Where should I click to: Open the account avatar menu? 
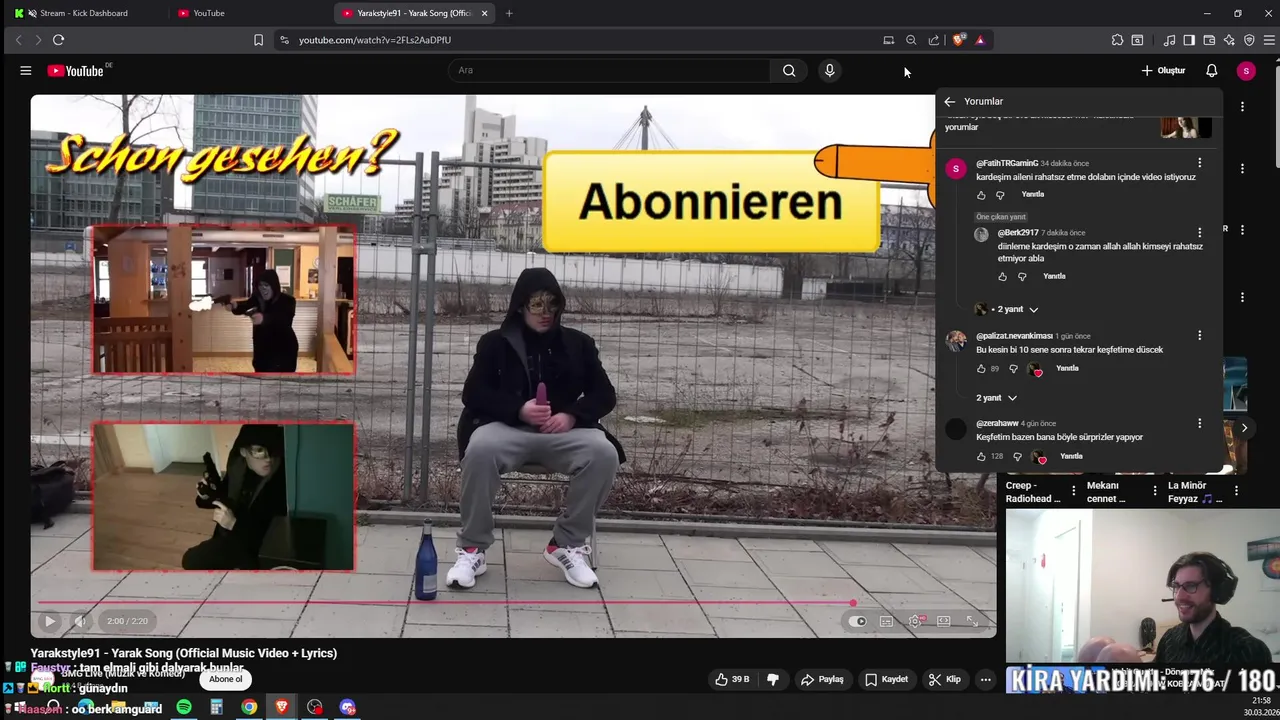coord(1245,70)
